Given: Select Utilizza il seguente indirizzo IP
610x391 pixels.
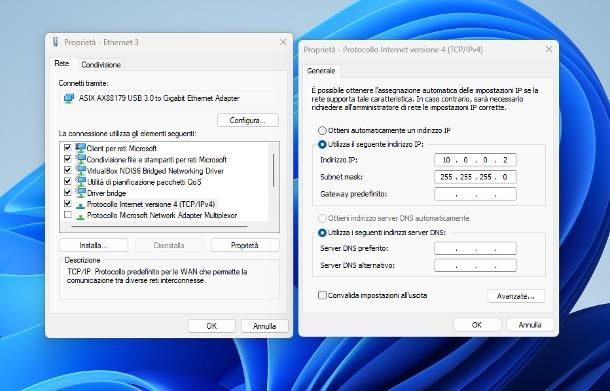Looking at the screenshot, I should click(322, 144).
